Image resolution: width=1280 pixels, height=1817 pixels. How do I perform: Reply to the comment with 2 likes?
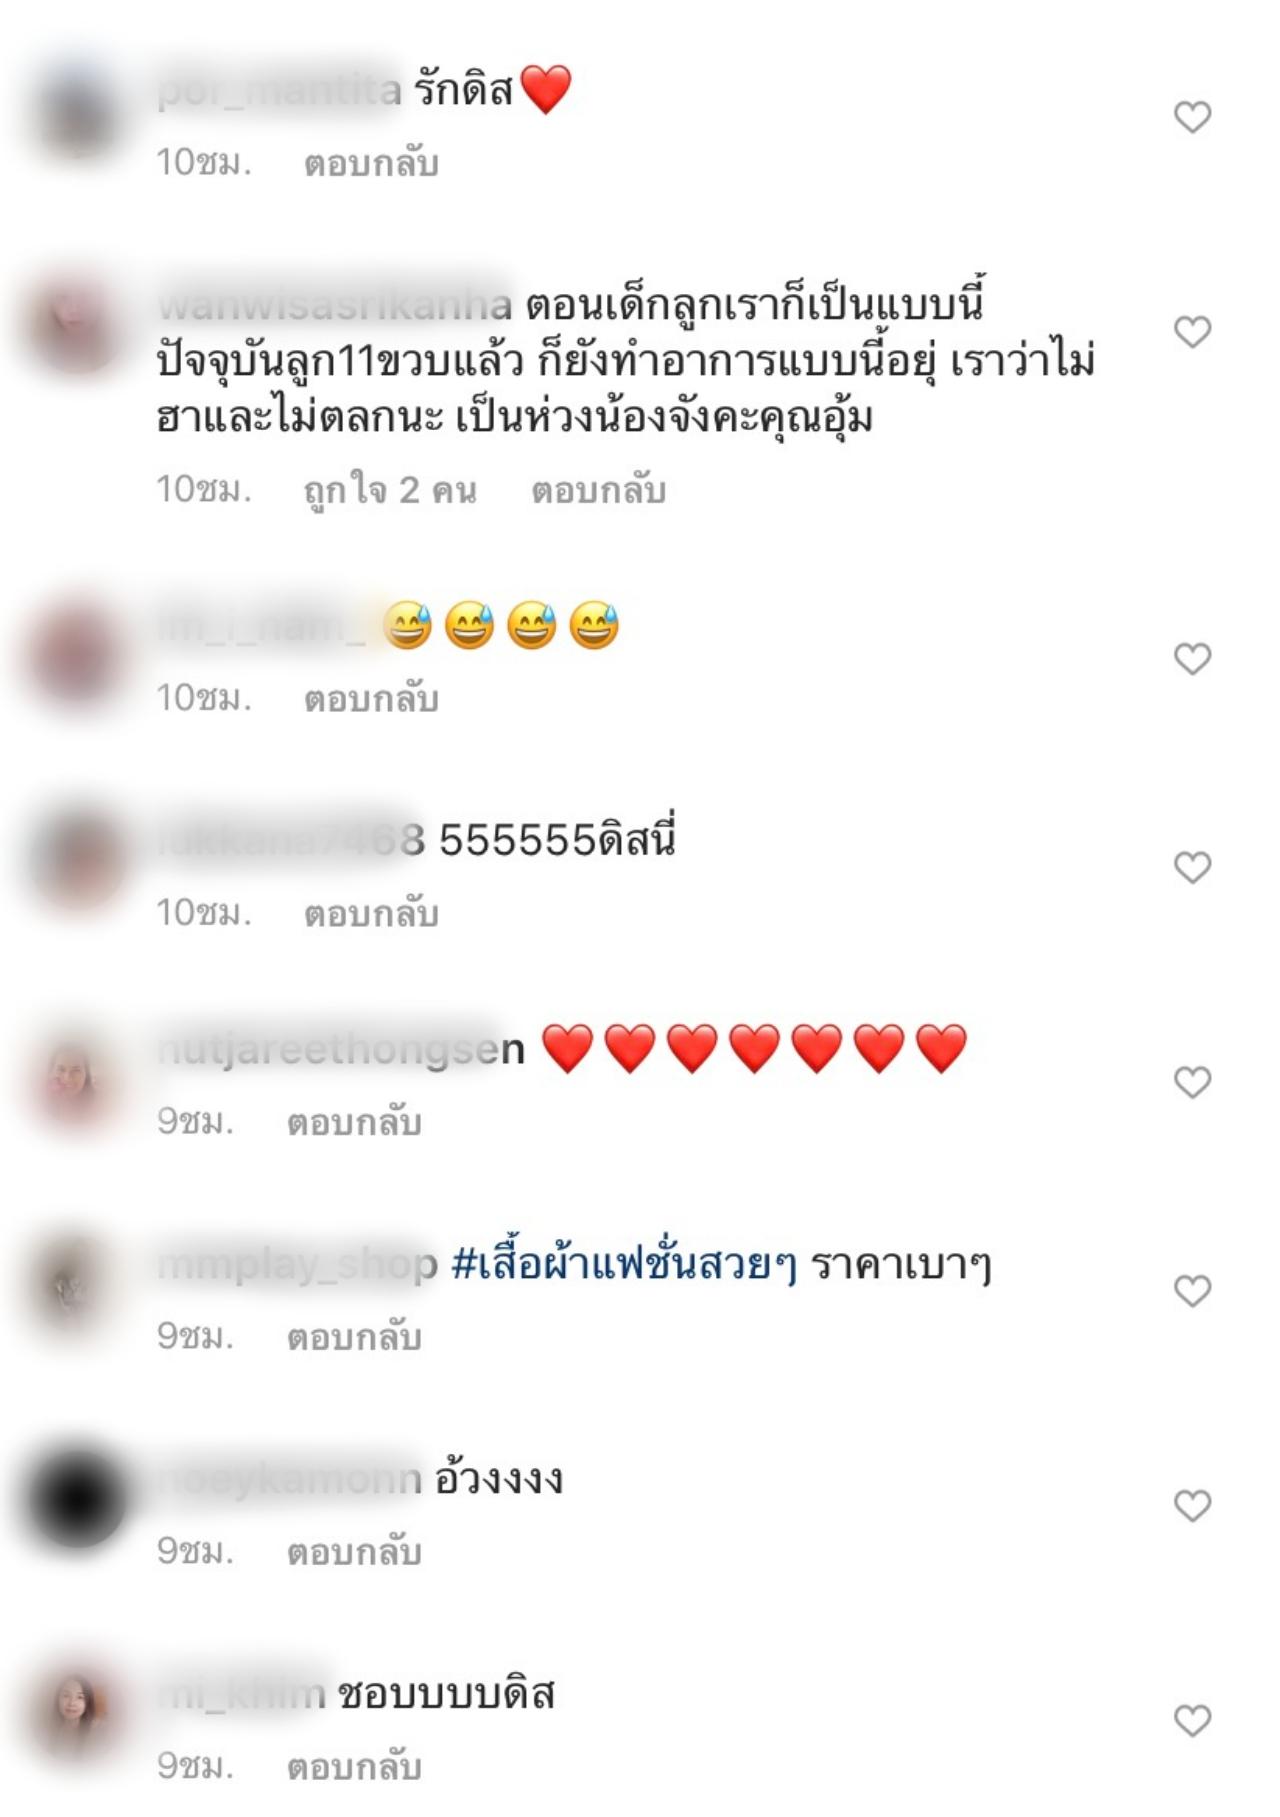[598, 490]
